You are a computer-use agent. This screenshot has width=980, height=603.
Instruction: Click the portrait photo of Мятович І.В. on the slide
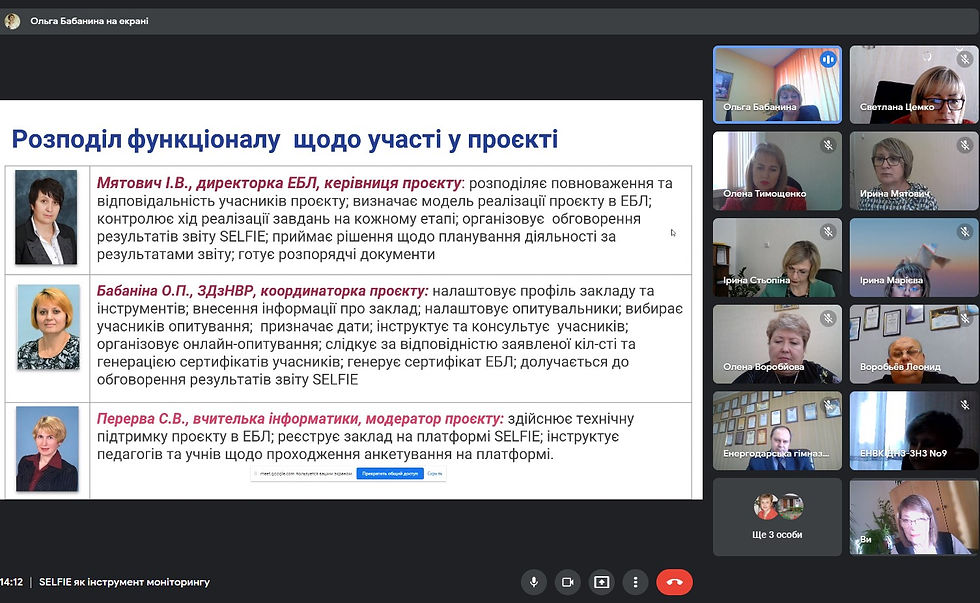tap(46, 217)
